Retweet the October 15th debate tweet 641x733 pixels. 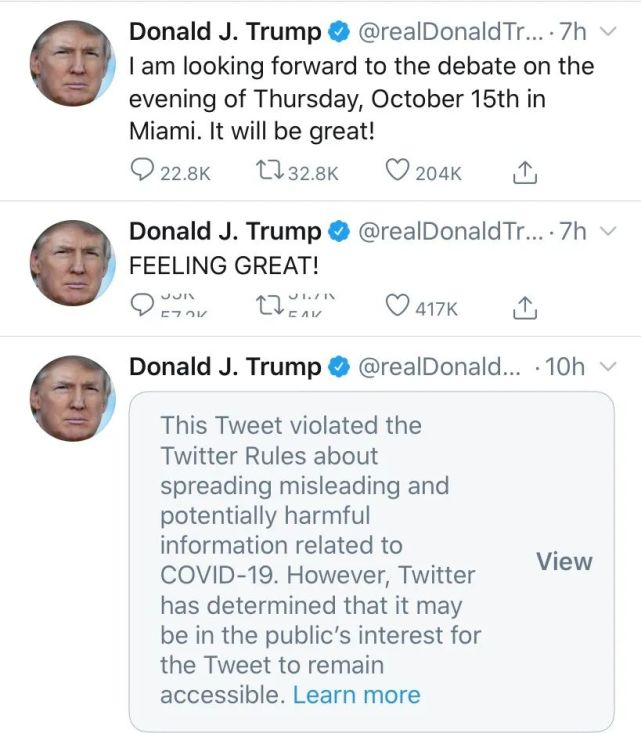[x=268, y=172]
